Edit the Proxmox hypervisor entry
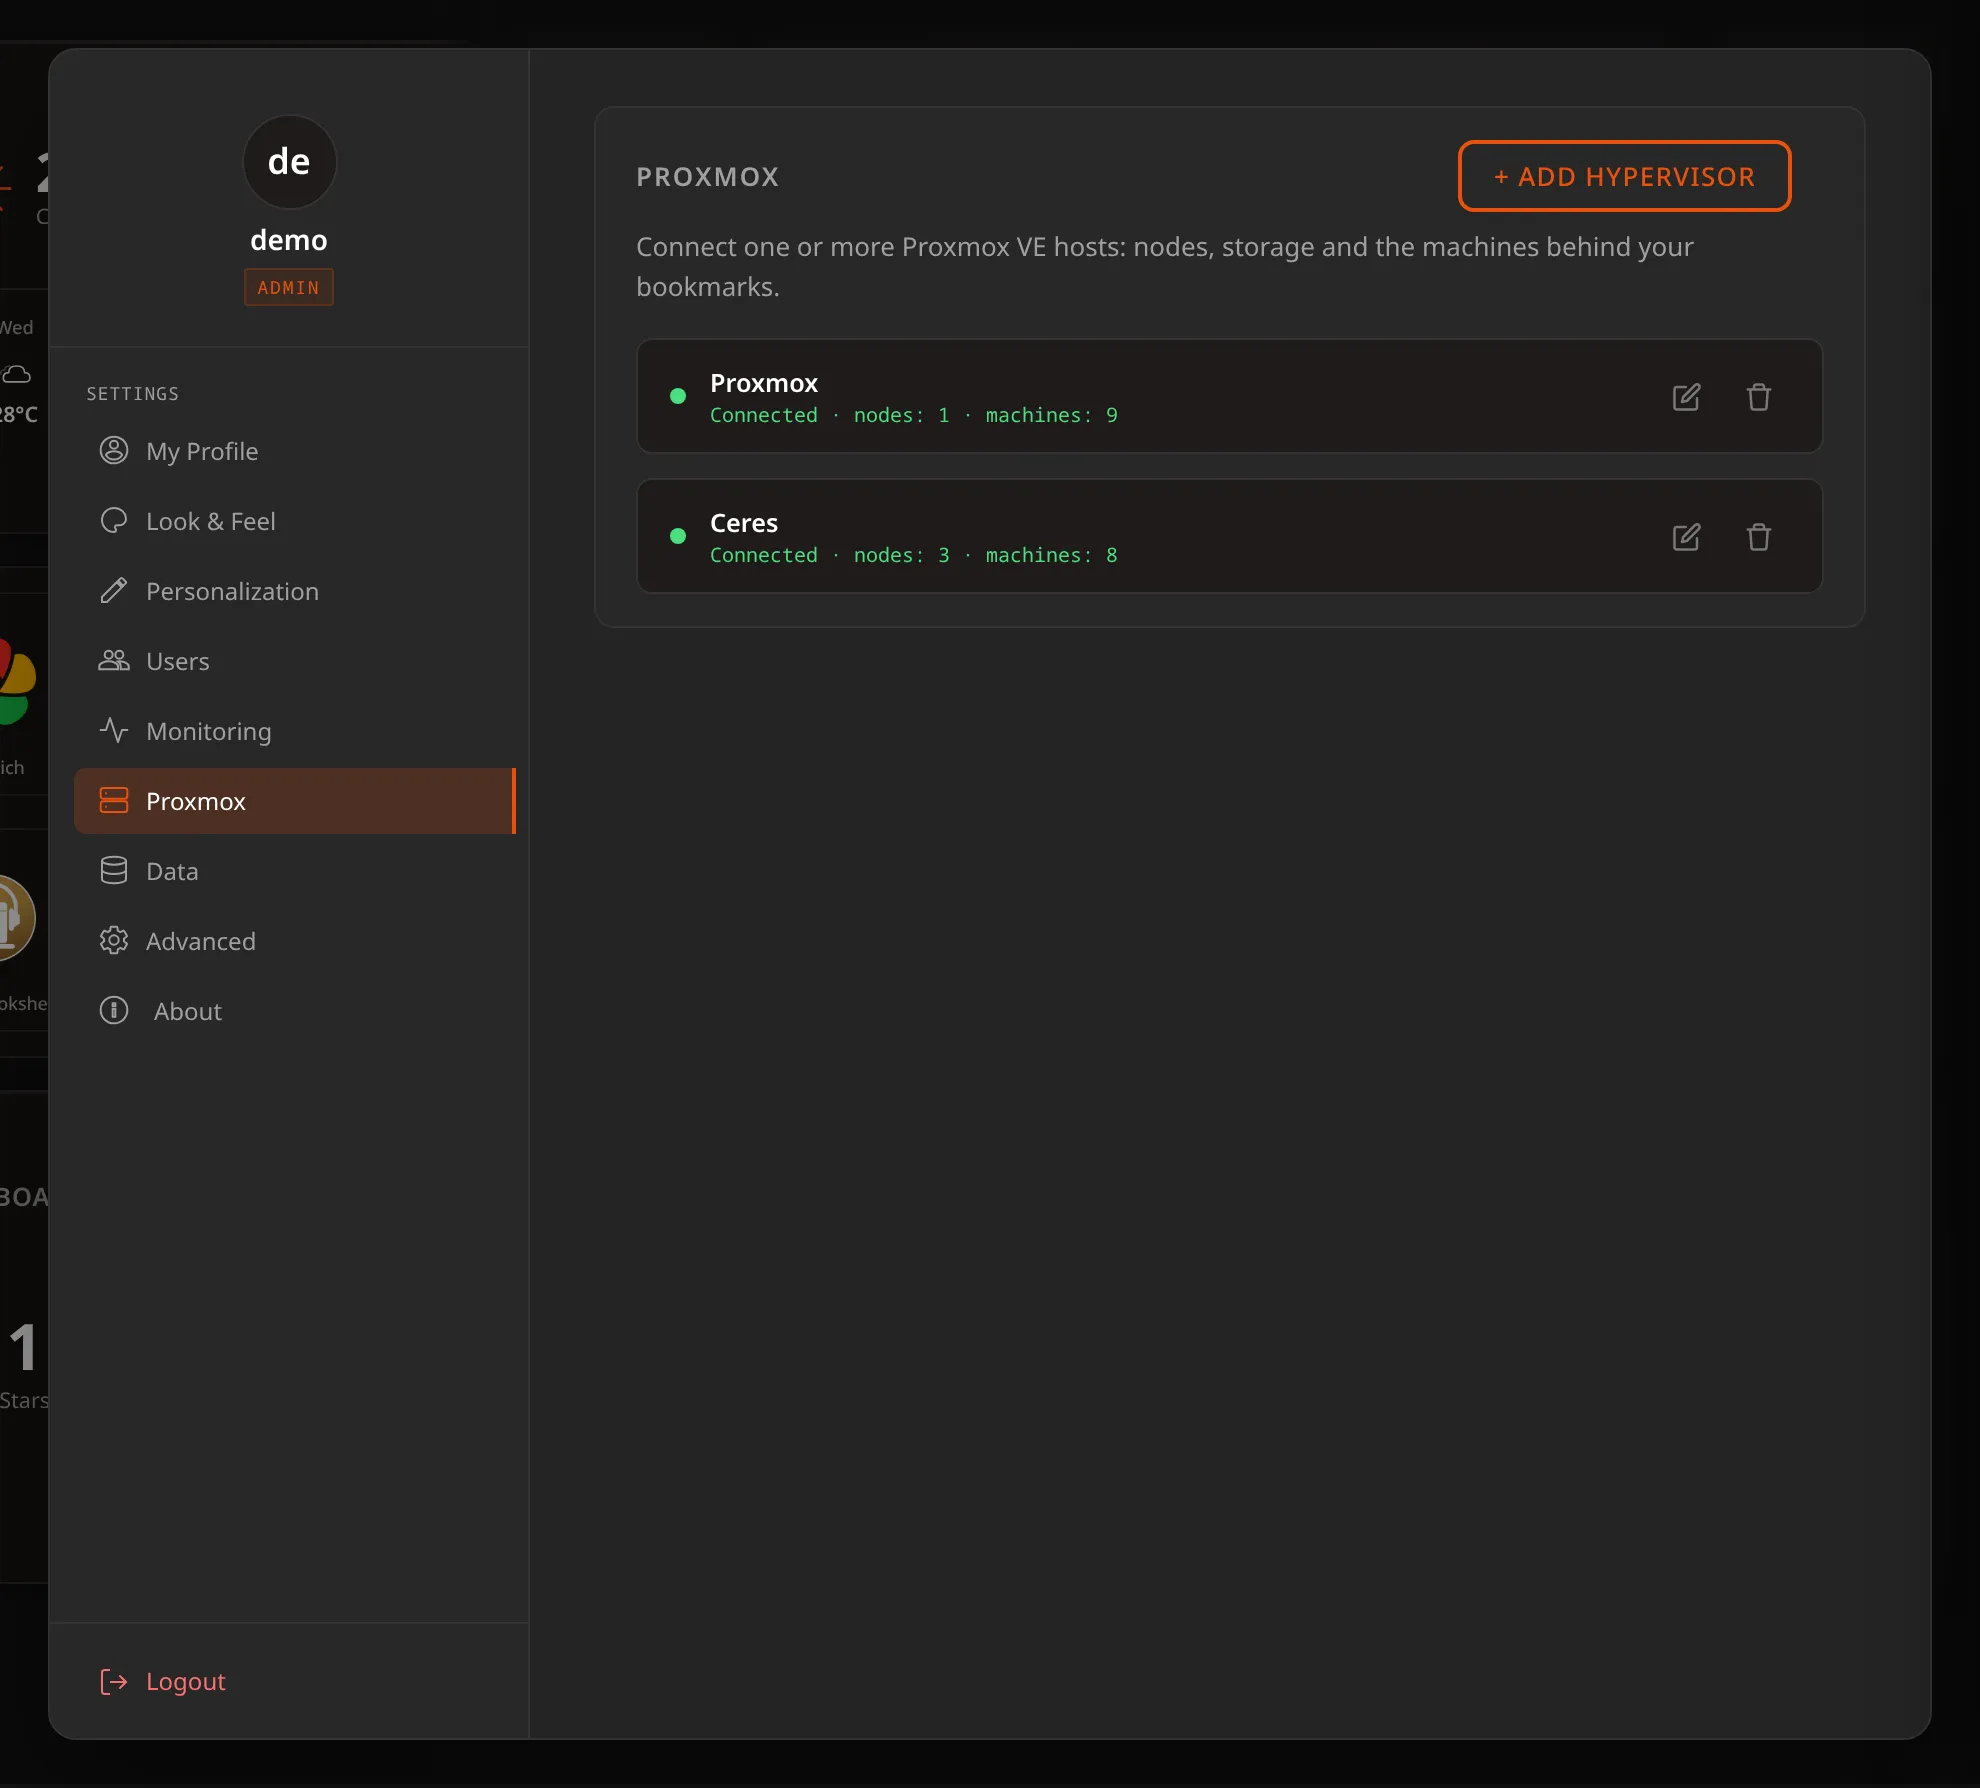The height and width of the screenshot is (1788, 1980). (x=1686, y=397)
